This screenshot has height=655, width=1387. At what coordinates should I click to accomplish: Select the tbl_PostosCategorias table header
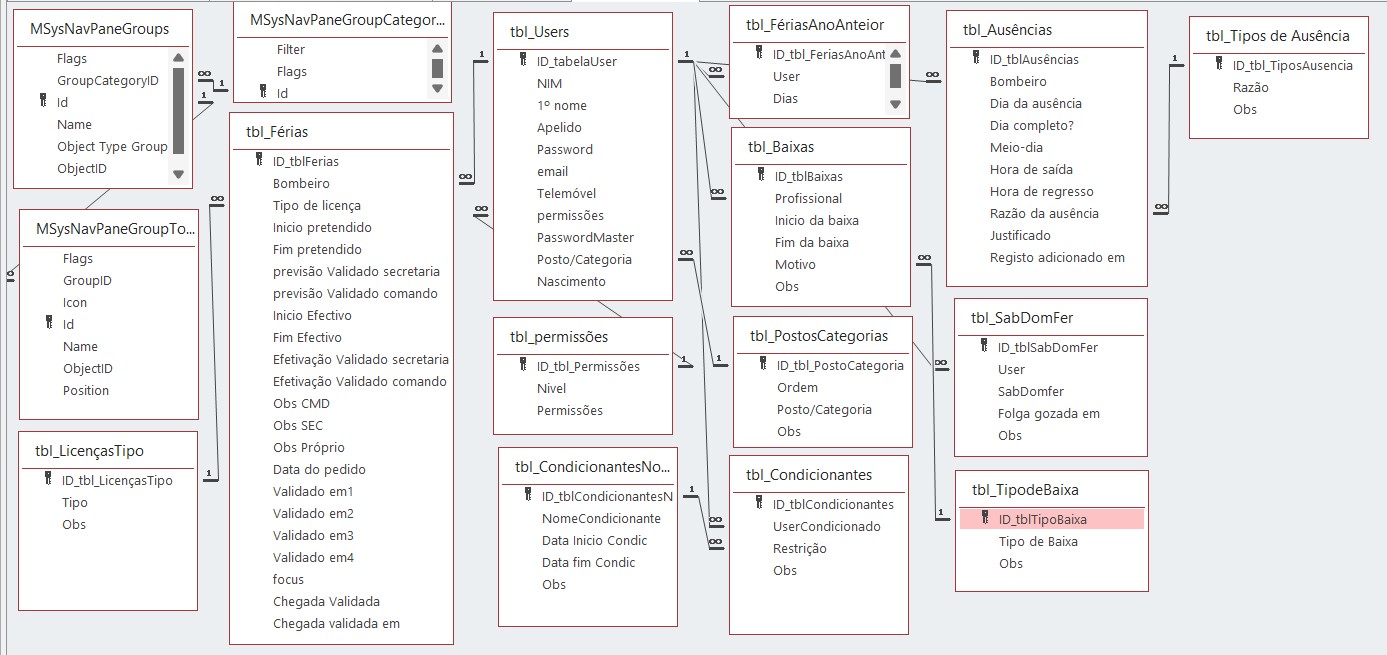[x=819, y=335]
